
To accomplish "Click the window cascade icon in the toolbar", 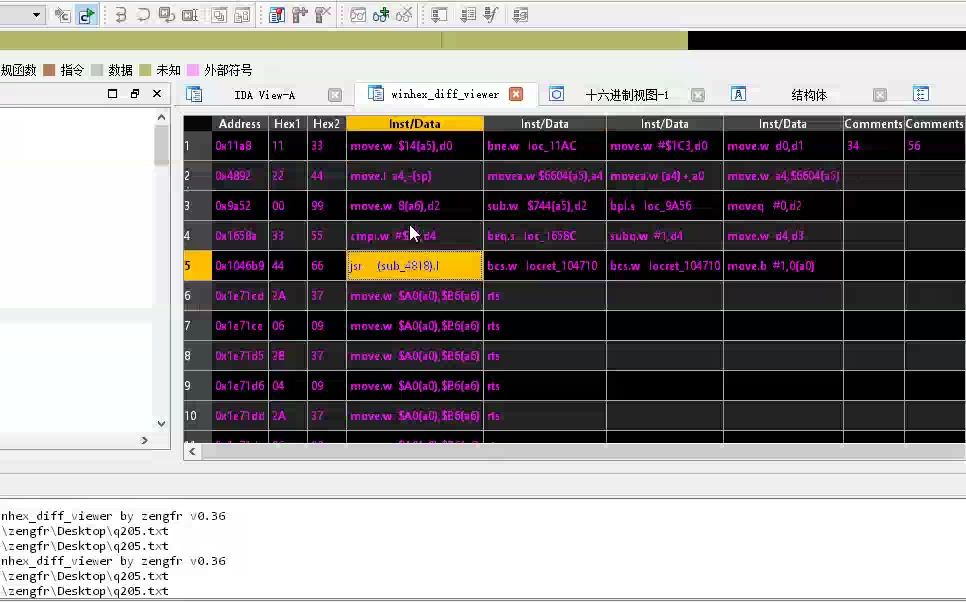I will [x=217, y=14].
